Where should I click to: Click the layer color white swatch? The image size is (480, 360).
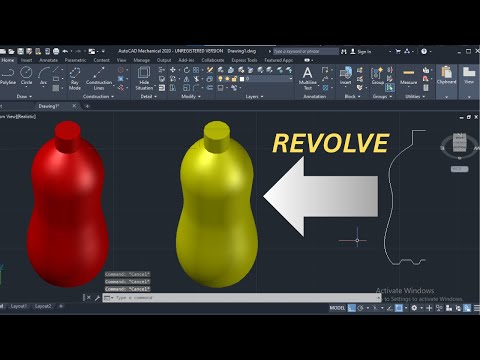click(242, 79)
